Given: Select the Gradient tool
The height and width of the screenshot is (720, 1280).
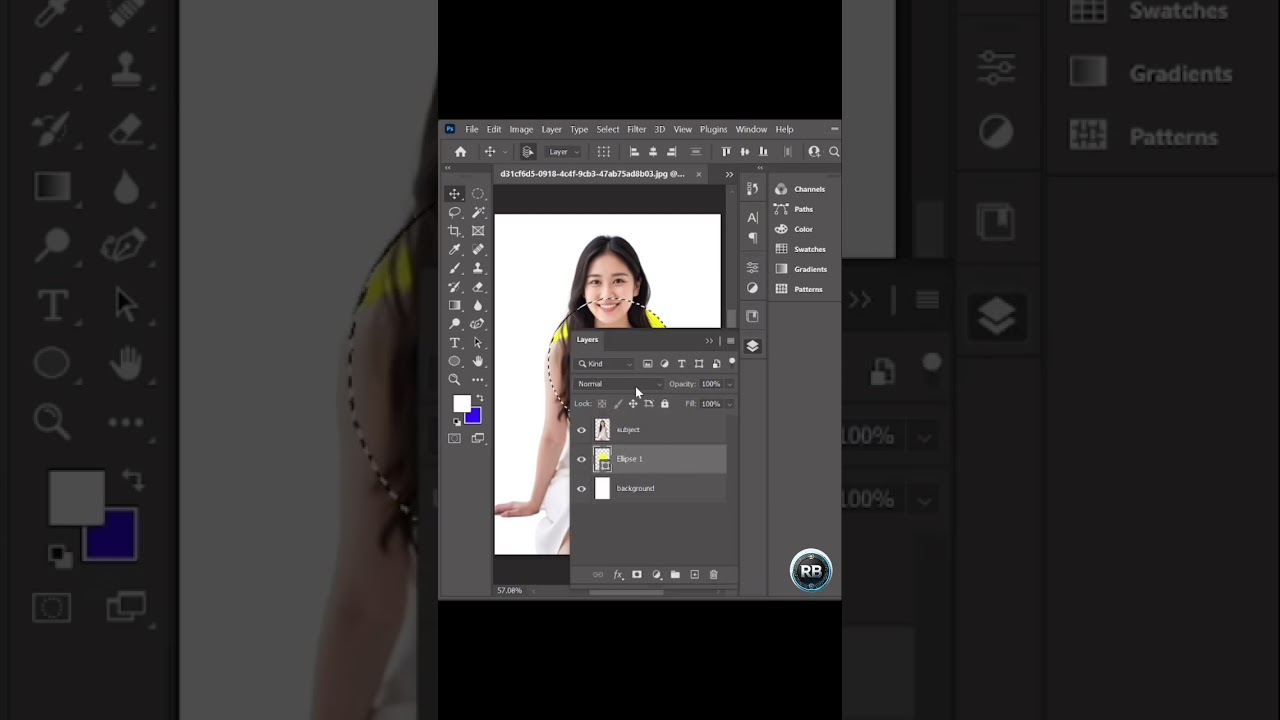Looking at the screenshot, I should point(454,305).
